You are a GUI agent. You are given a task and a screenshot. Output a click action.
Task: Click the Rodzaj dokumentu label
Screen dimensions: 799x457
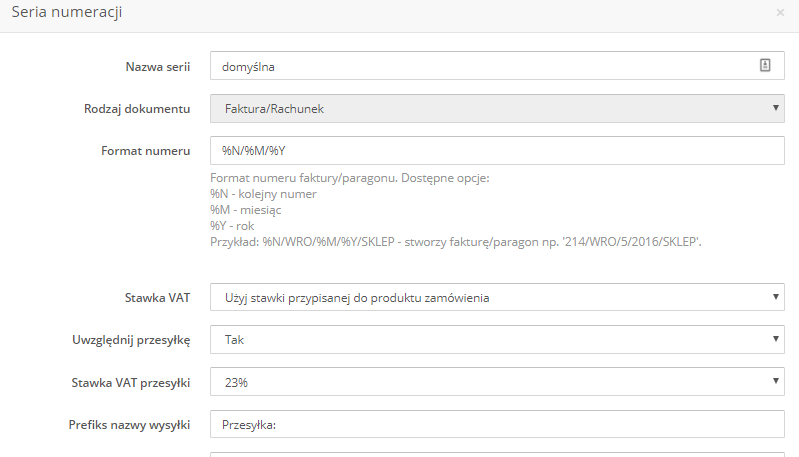[137, 109]
